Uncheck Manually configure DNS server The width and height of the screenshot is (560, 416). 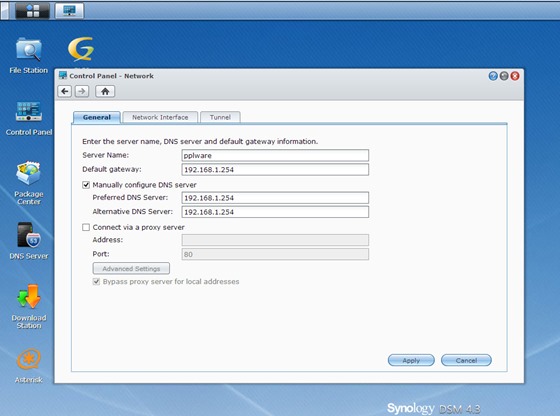click(86, 185)
